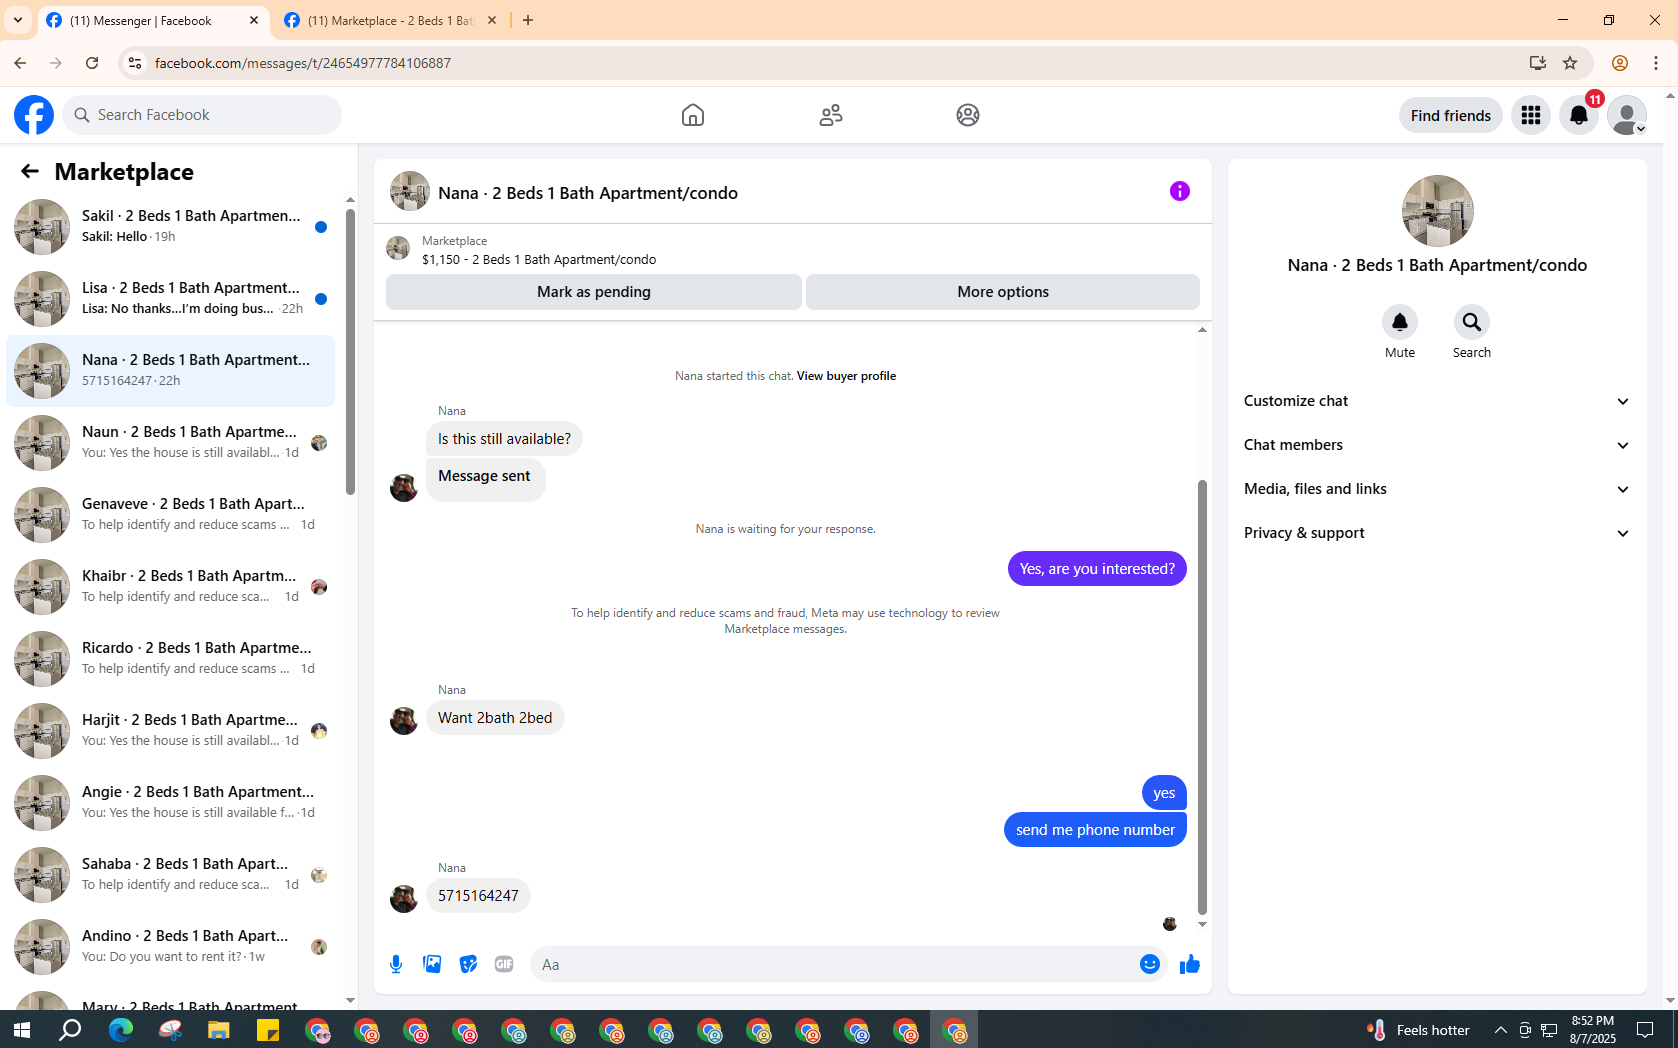The width and height of the screenshot is (1678, 1048).
Task: Open the browser tab search dropdown
Action: [18, 20]
